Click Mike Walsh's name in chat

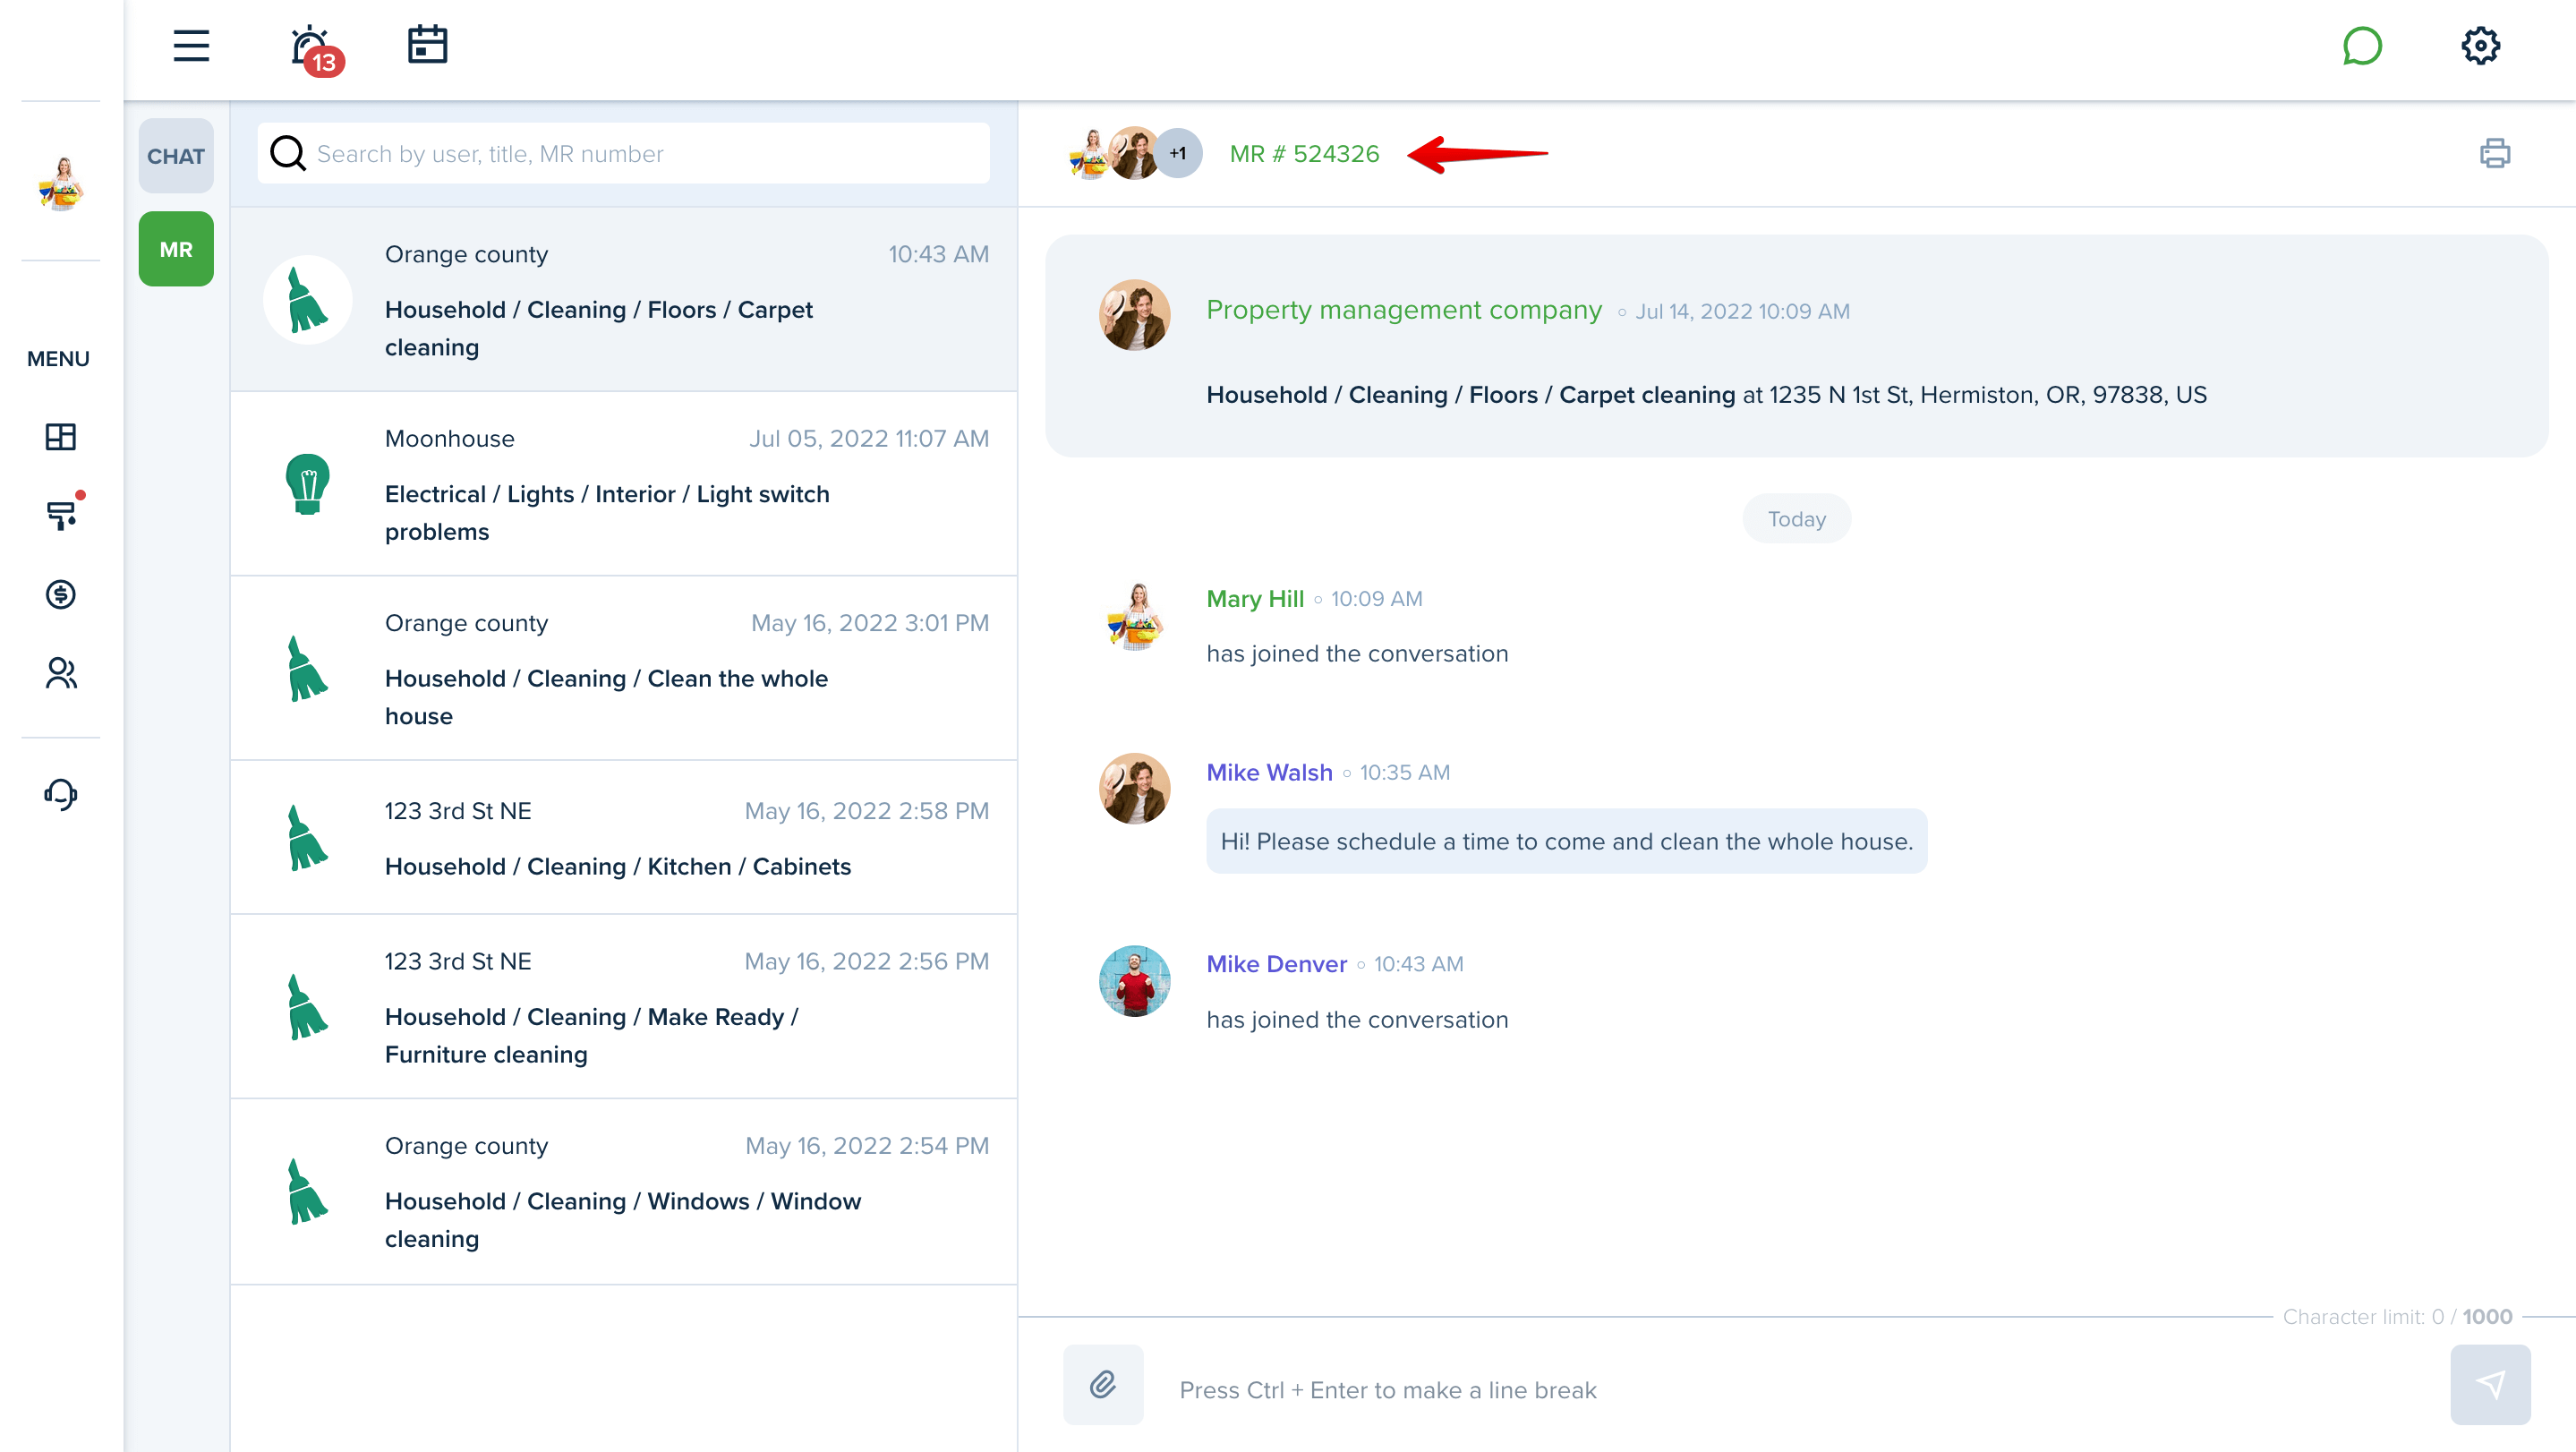click(x=1269, y=772)
